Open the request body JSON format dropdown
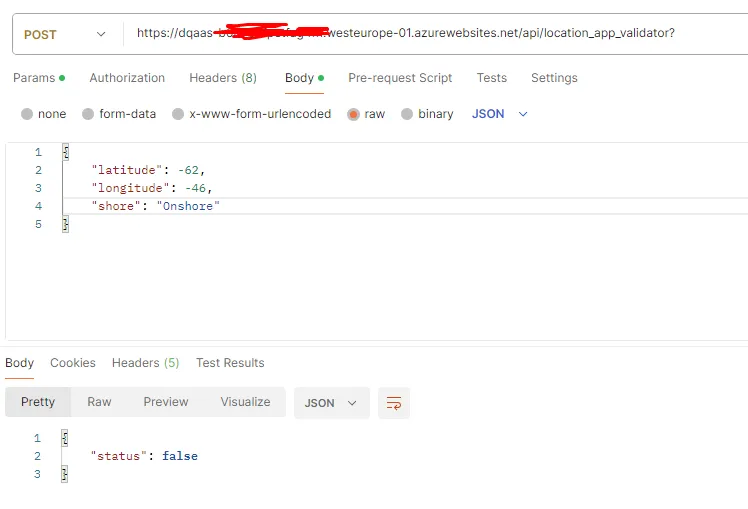The width and height of the screenshot is (748, 509). pos(499,114)
